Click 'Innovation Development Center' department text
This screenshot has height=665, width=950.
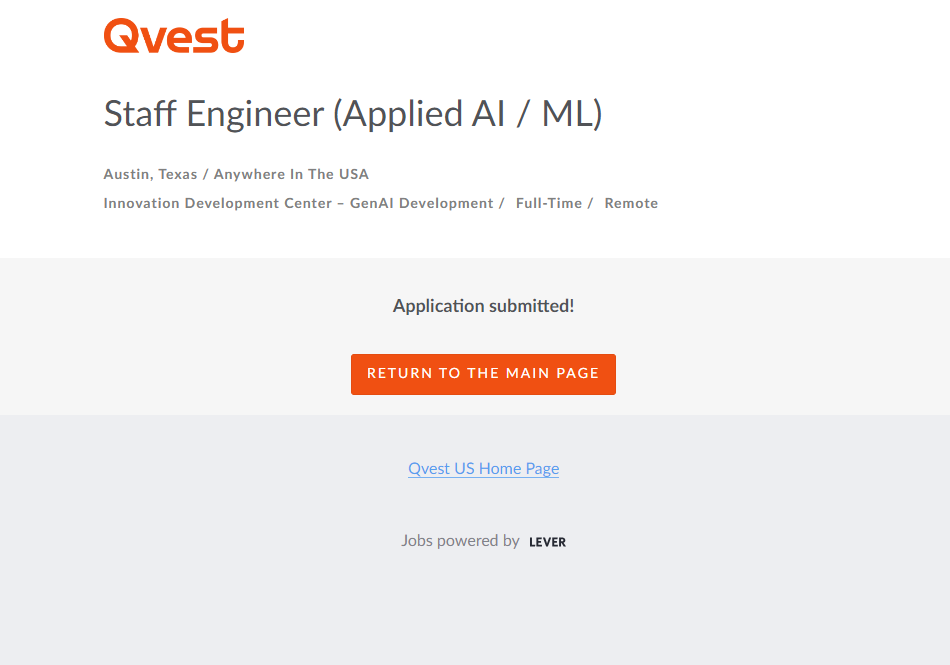pos(217,203)
